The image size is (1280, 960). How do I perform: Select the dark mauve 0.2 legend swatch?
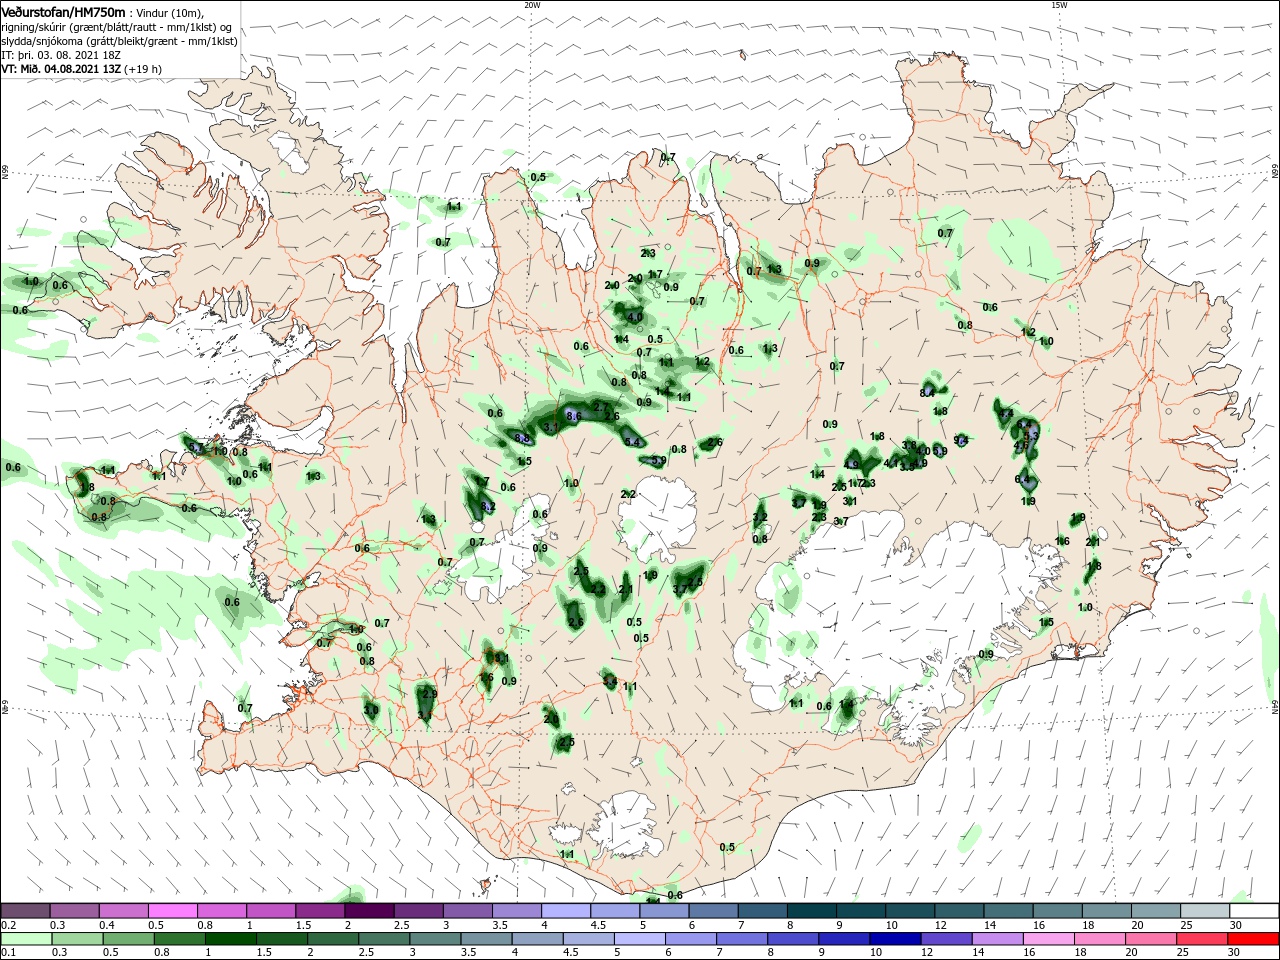click(x=25, y=911)
